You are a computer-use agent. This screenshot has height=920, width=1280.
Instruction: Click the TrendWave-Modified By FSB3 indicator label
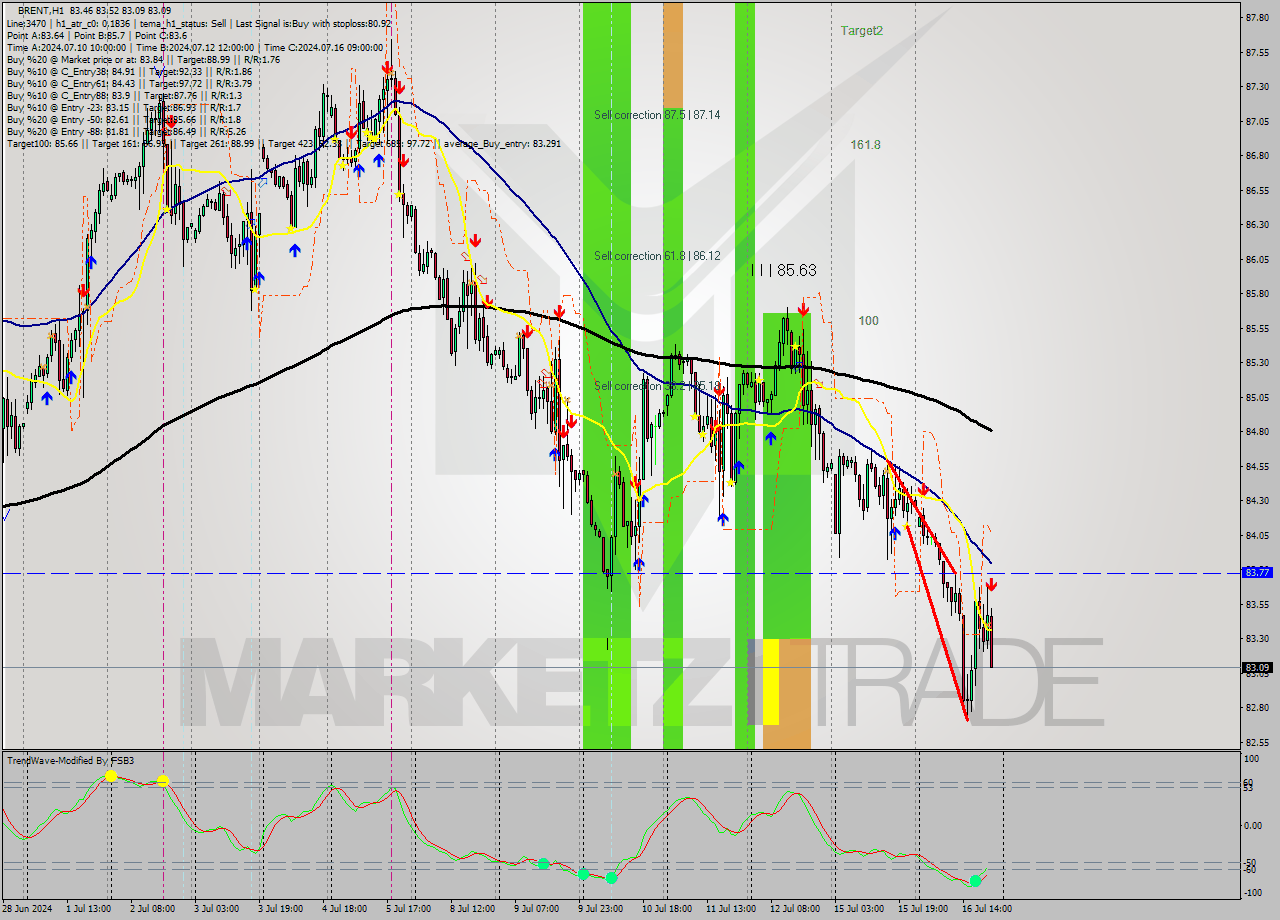71,761
